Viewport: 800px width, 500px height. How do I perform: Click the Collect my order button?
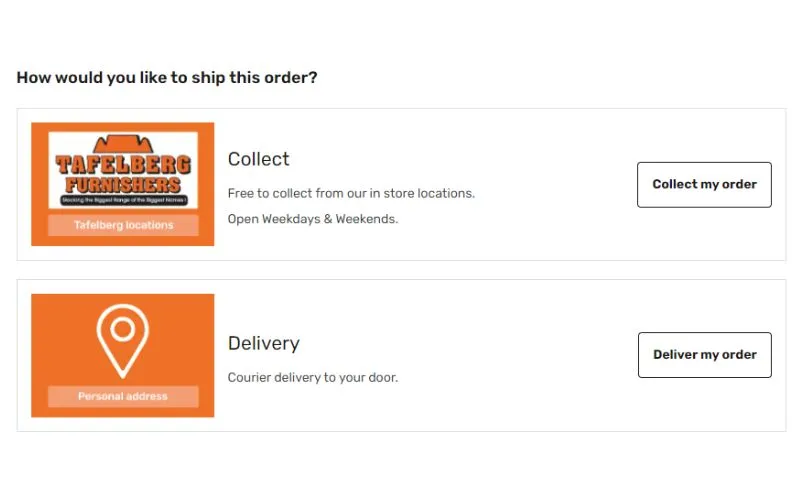pos(704,185)
